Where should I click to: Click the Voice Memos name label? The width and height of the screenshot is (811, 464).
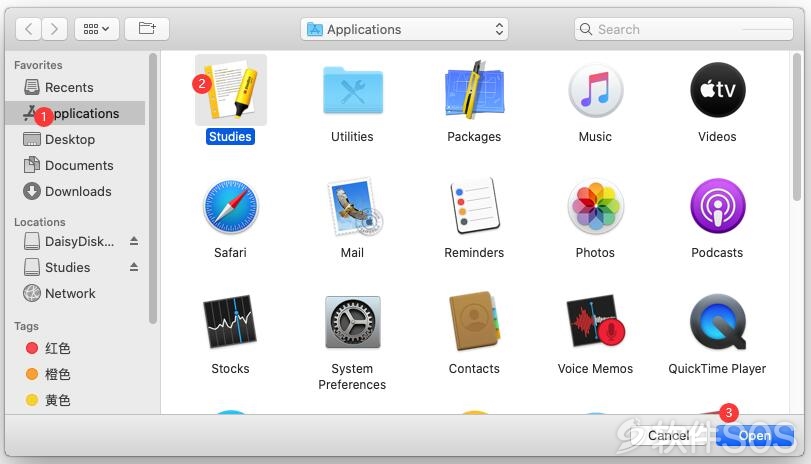pos(595,369)
